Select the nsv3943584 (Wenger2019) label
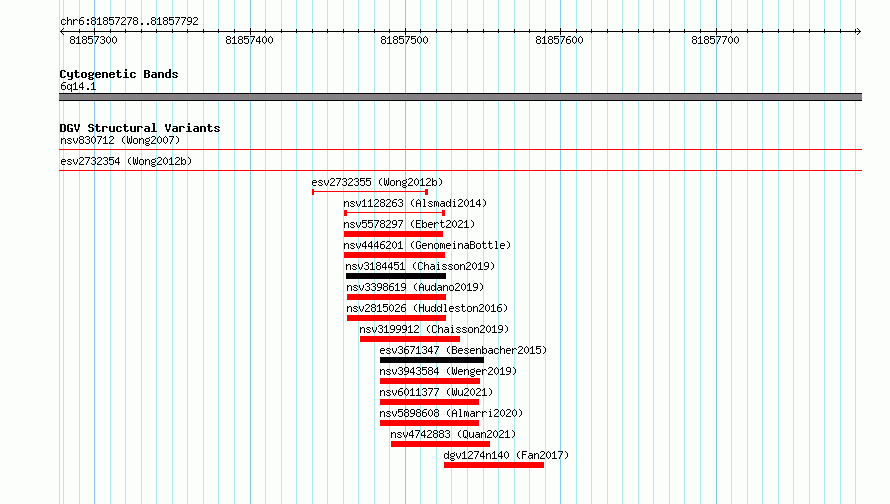Screen dimensions: 890x504 click(448, 371)
